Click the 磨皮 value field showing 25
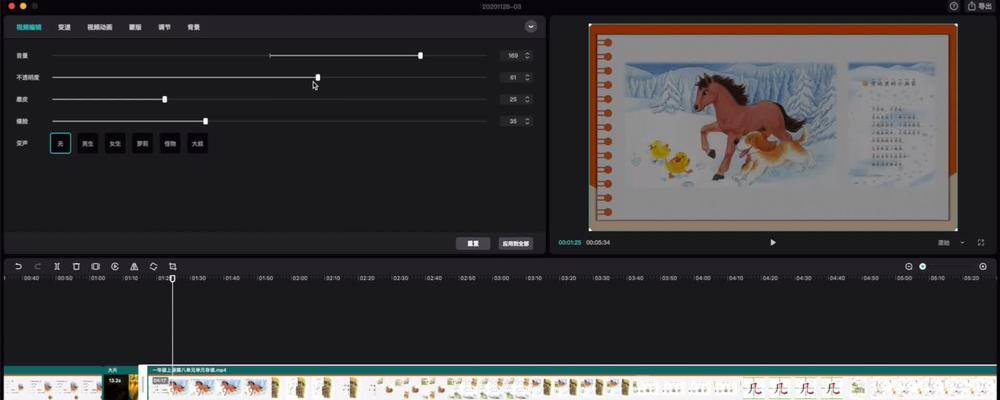This screenshot has width=1000, height=400. 516,99
